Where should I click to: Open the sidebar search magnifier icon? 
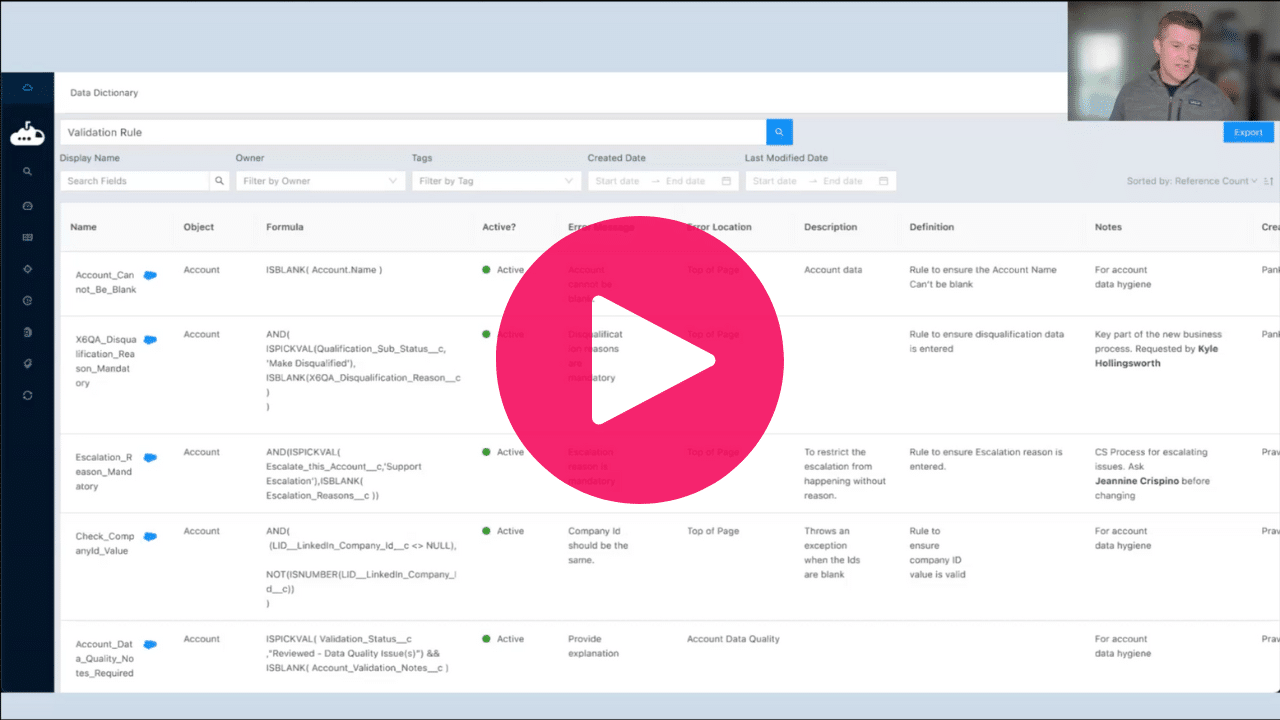[x=27, y=172]
